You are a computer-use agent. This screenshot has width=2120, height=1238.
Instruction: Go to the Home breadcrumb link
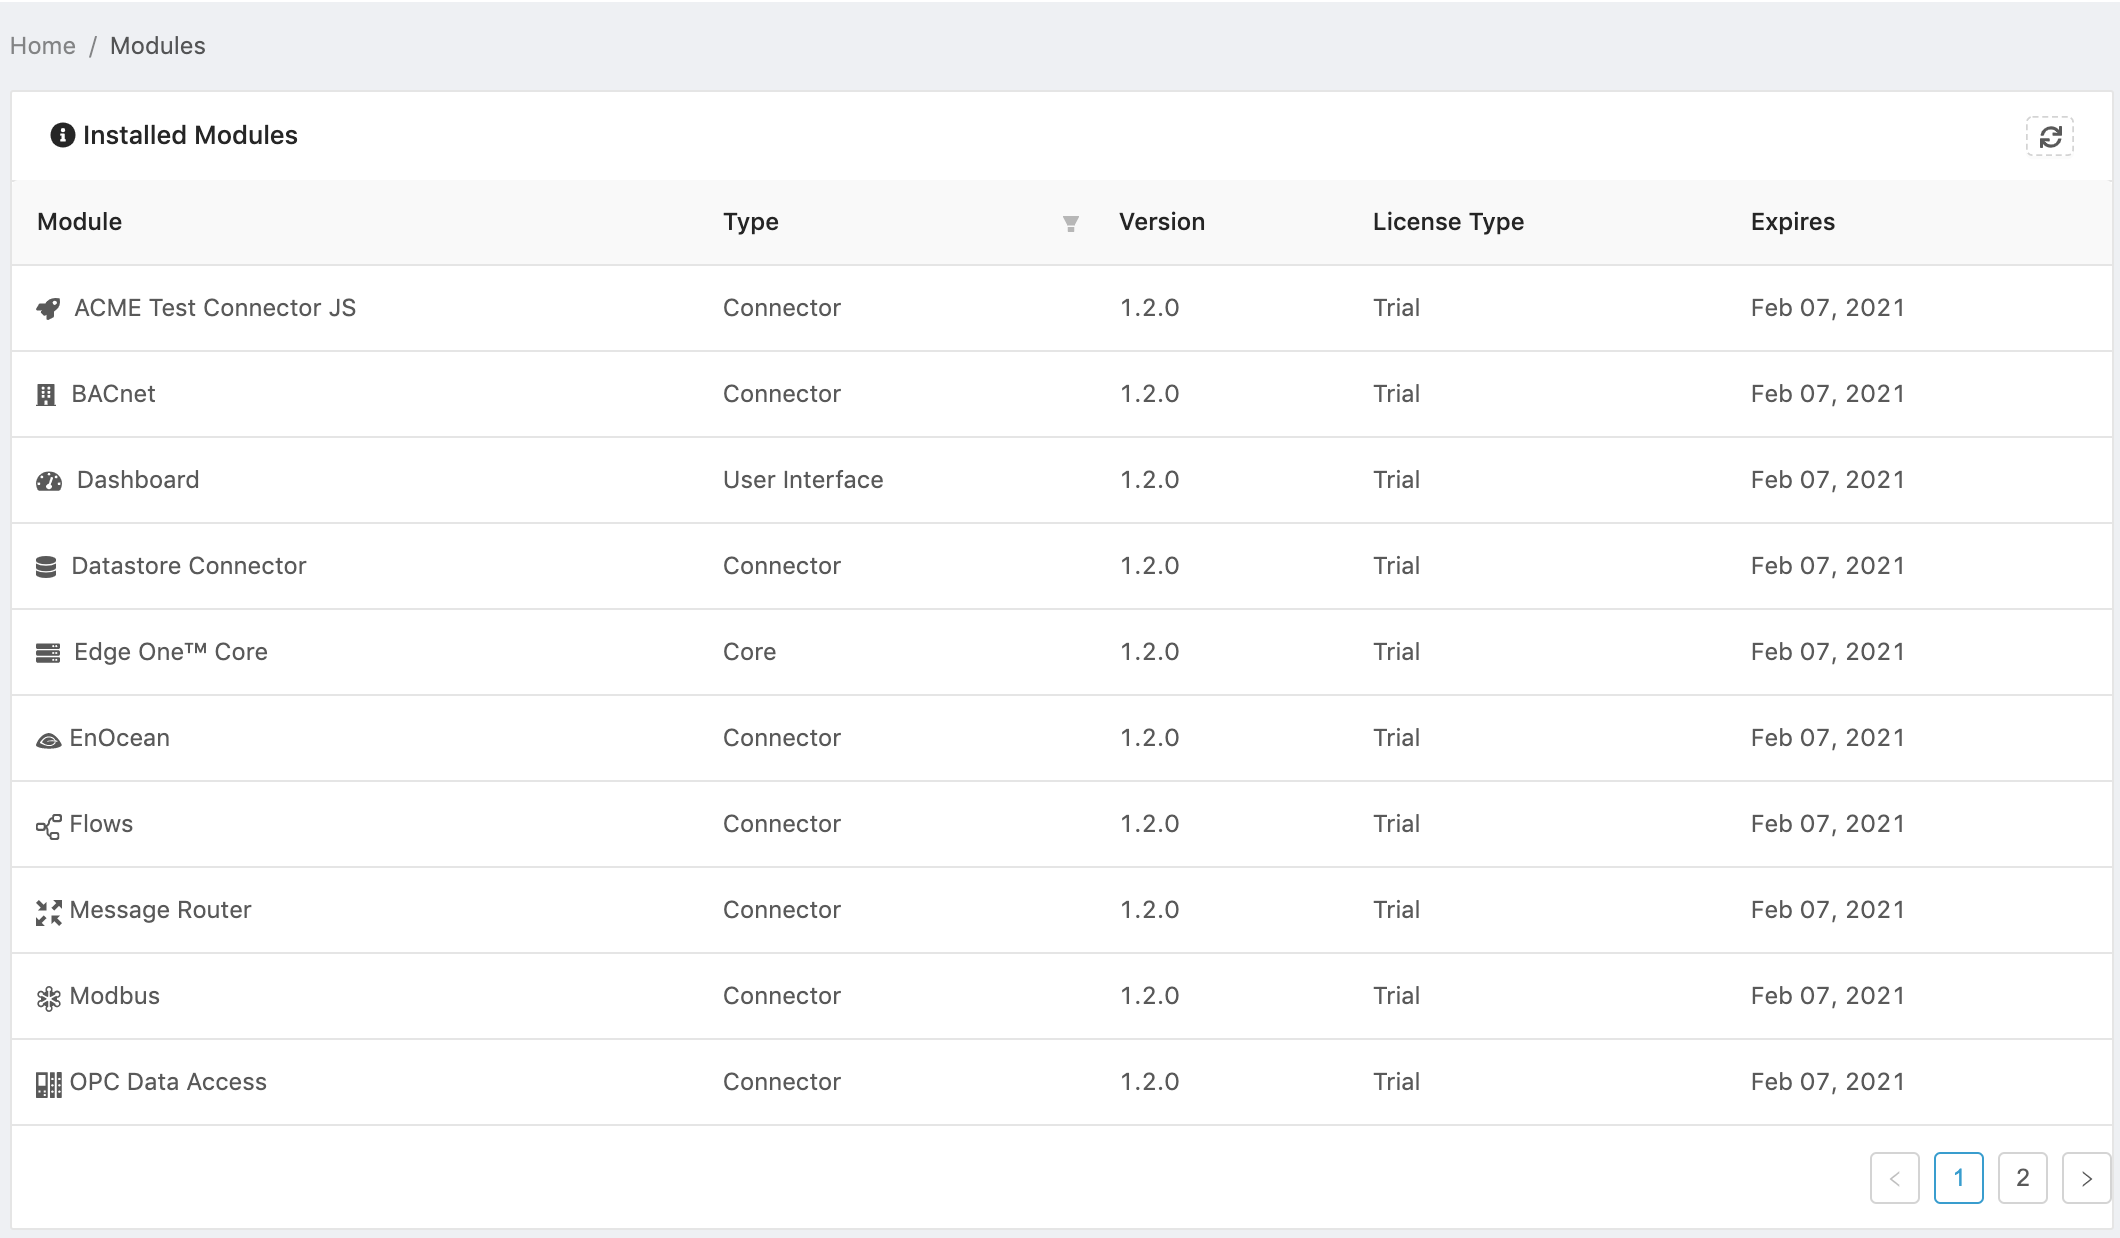43,46
